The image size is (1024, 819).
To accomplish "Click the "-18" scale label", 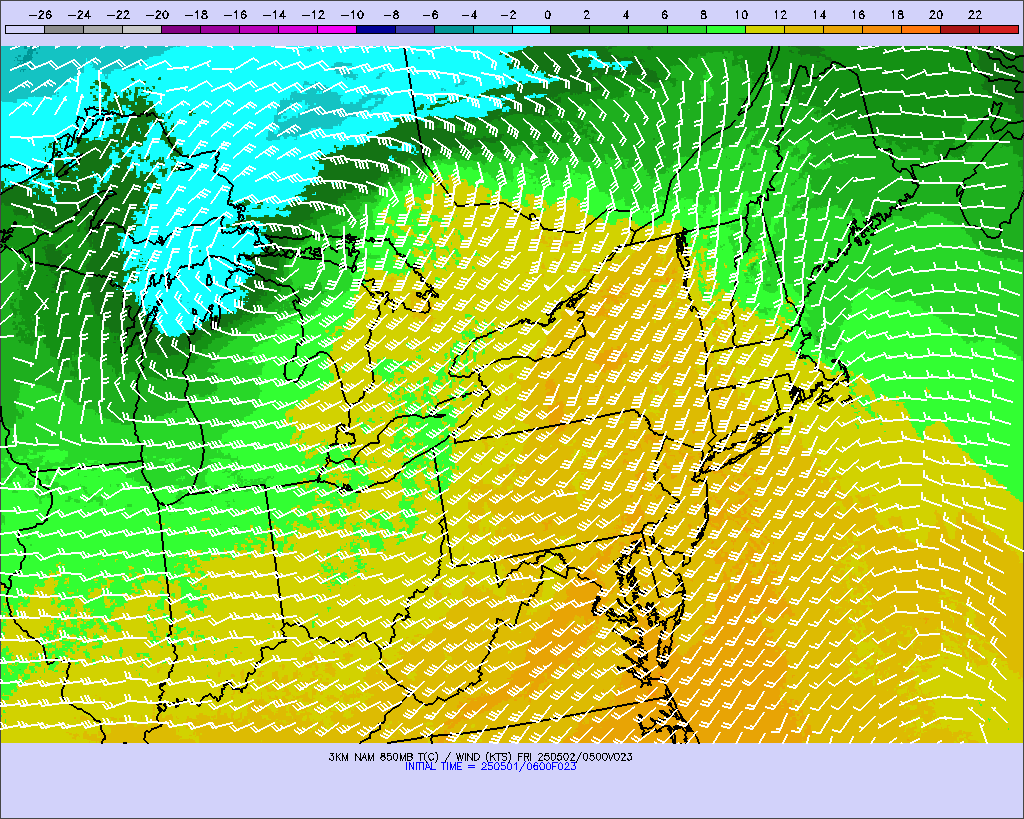I will tap(196, 15).
